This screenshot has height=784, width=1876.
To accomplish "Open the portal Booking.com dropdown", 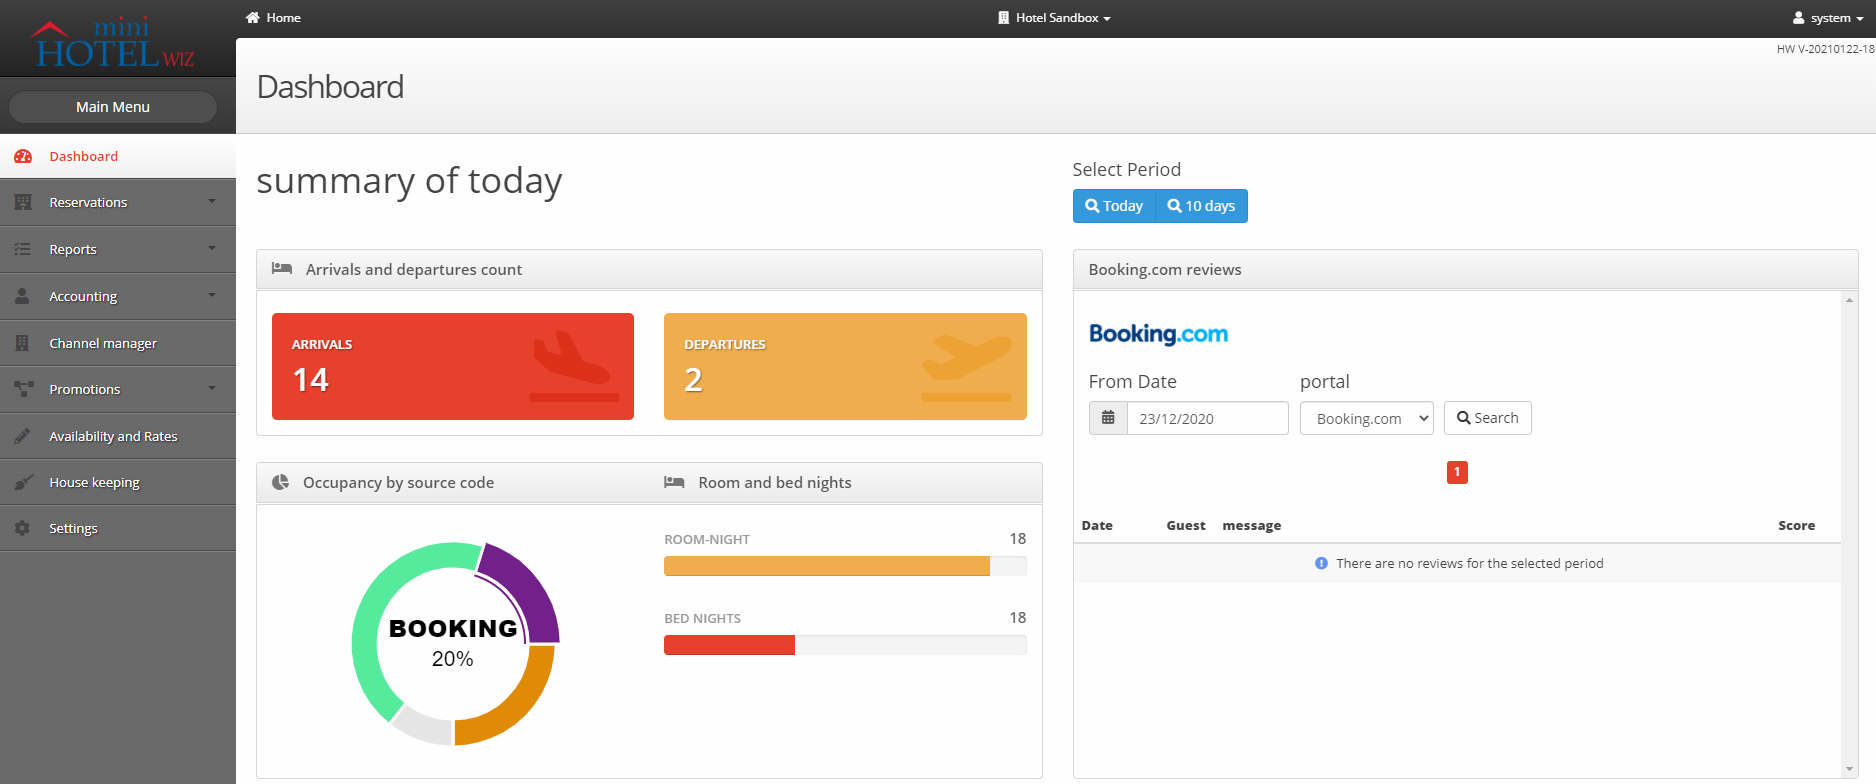I will tap(1366, 418).
